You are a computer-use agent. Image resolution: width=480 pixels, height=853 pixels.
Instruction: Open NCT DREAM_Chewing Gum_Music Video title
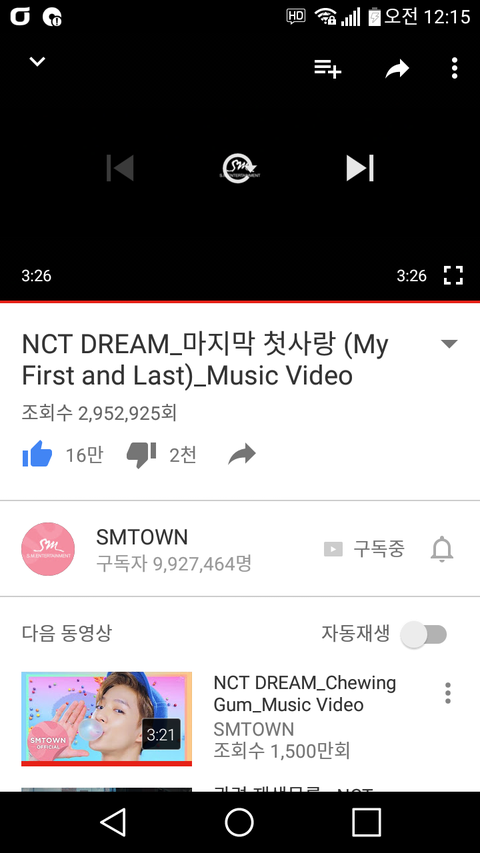[x=305, y=694]
